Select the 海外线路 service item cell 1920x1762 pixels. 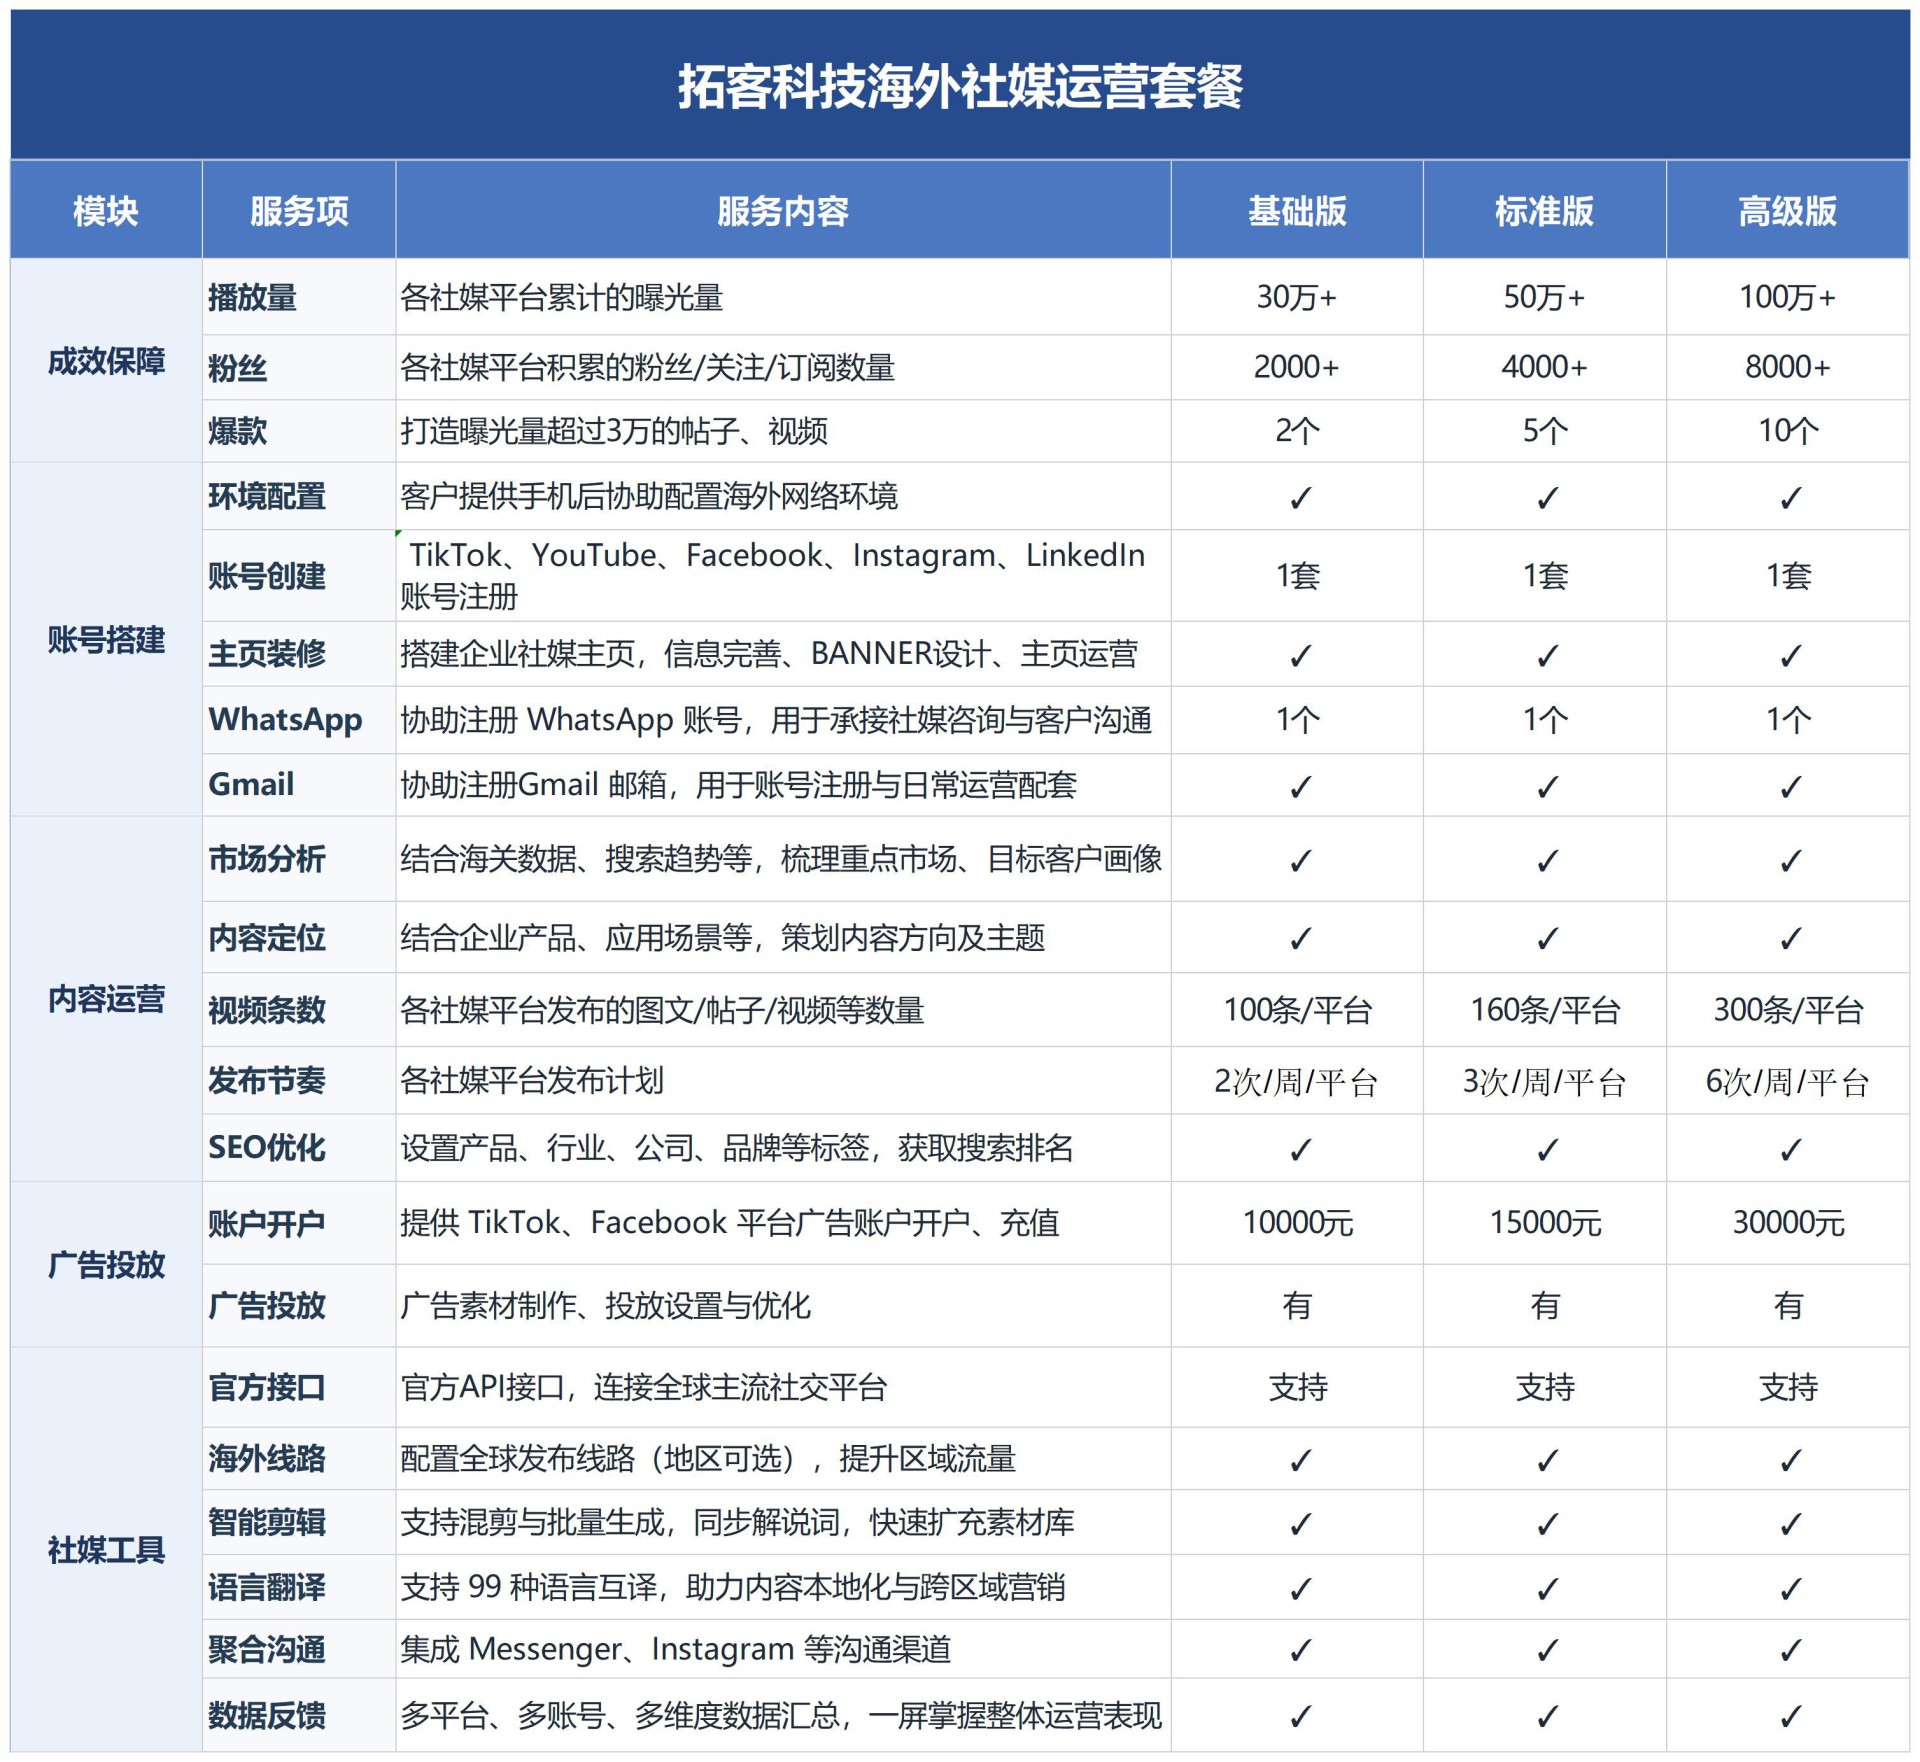299,1459
